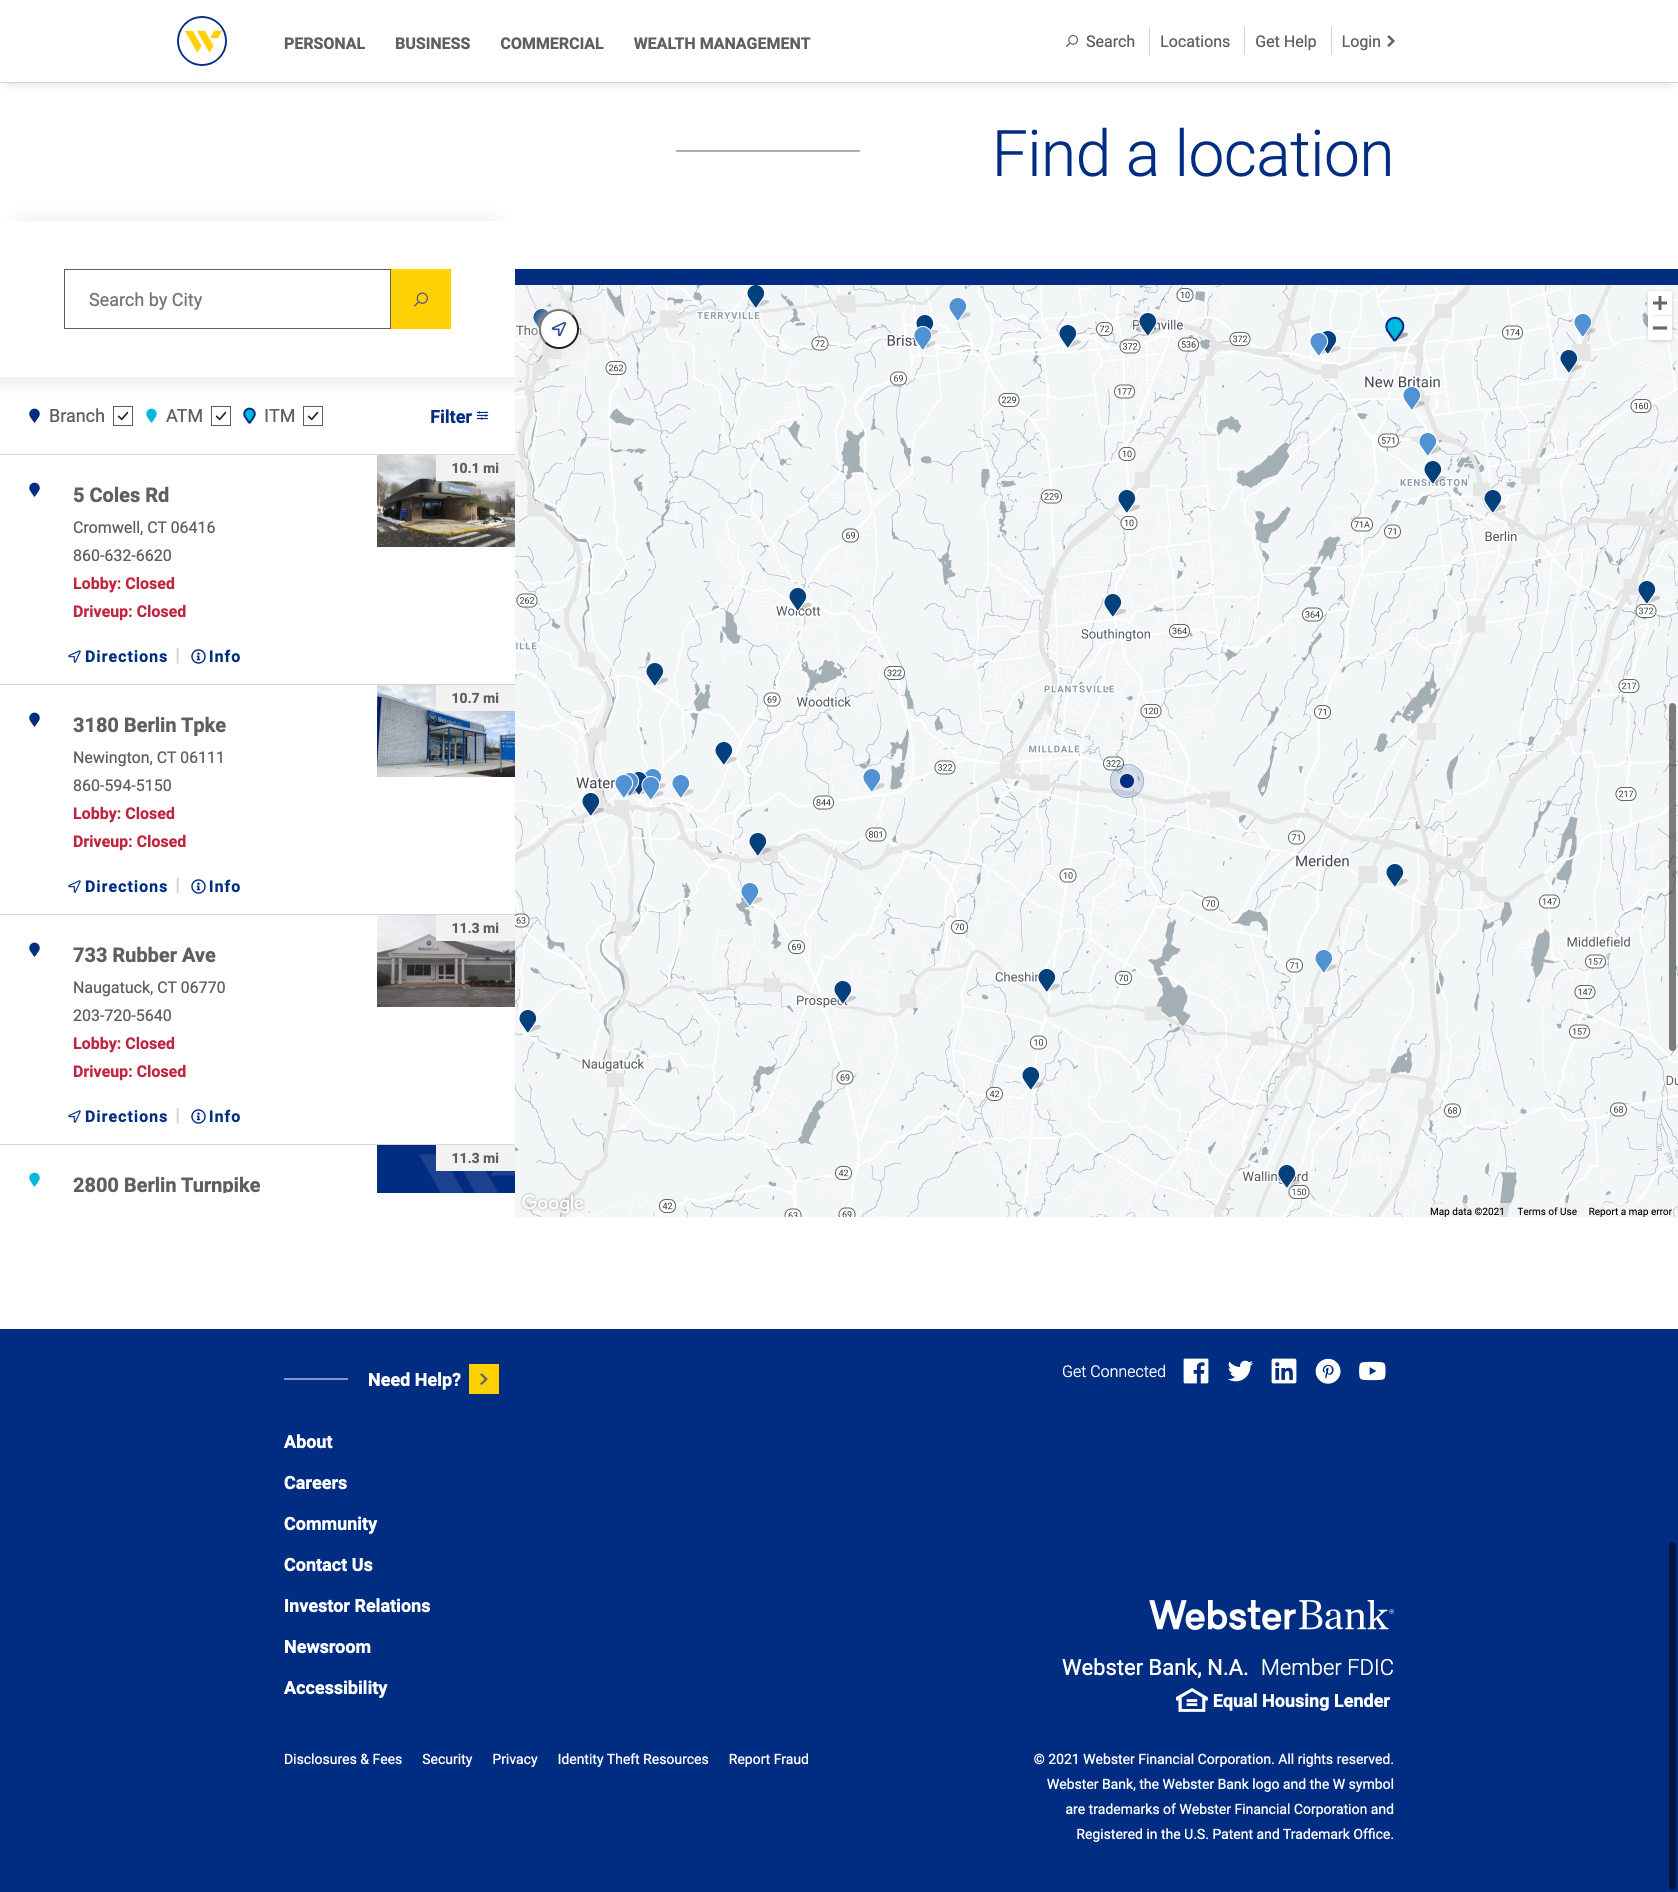Click the header Search magnifier icon
The height and width of the screenshot is (1892, 1678).
click(x=1072, y=41)
